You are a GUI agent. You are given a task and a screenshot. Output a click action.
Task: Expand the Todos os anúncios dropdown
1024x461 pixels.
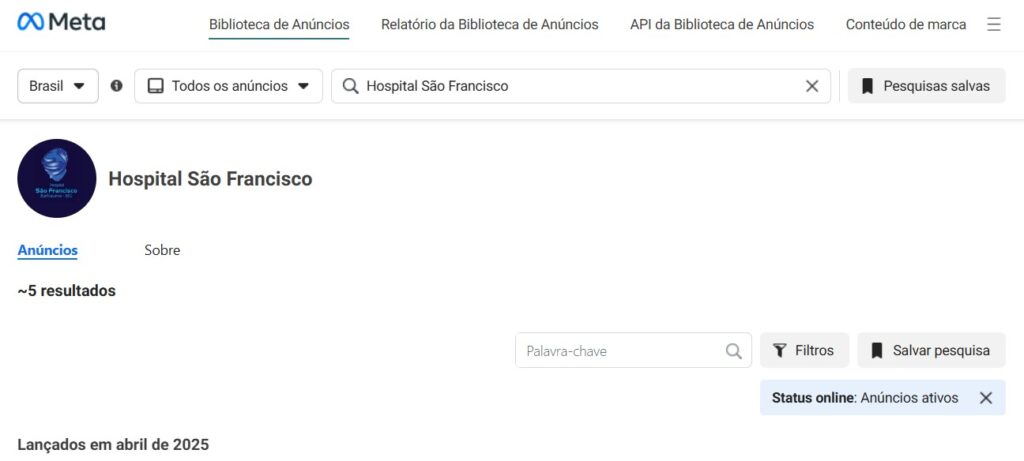pos(229,86)
